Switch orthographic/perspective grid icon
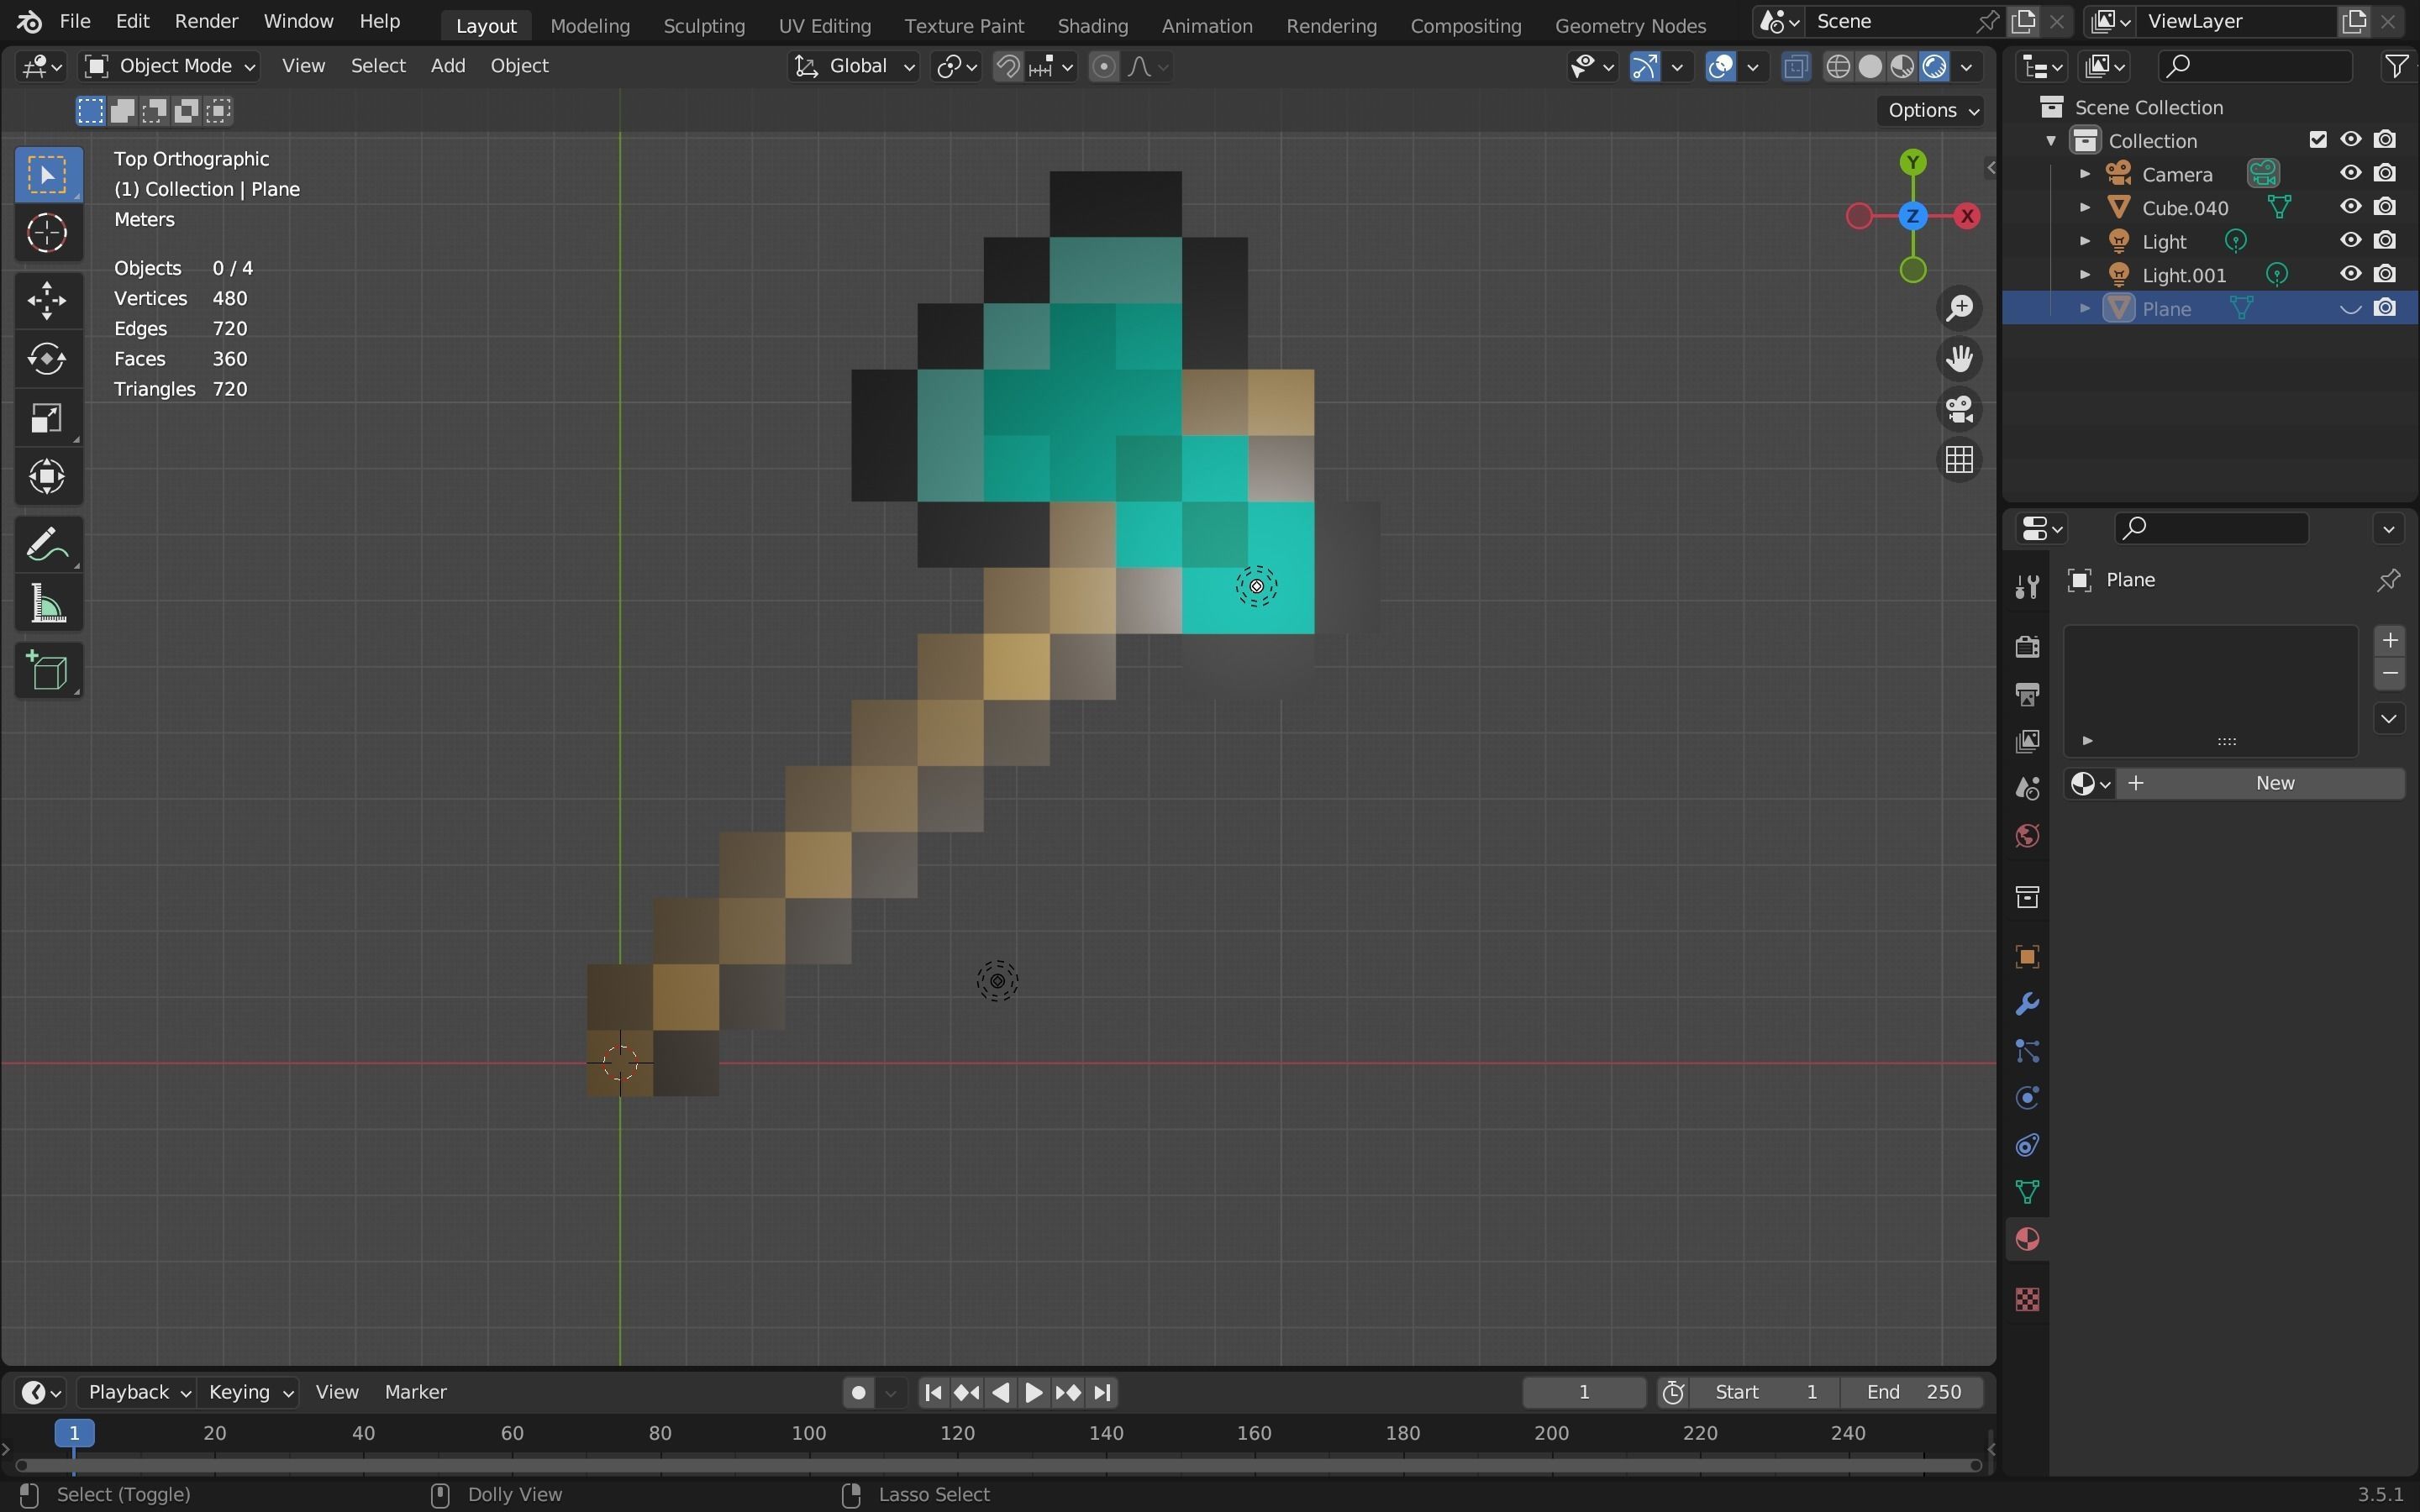Viewport: 2420px width, 1512px height. click(x=1959, y=460)
